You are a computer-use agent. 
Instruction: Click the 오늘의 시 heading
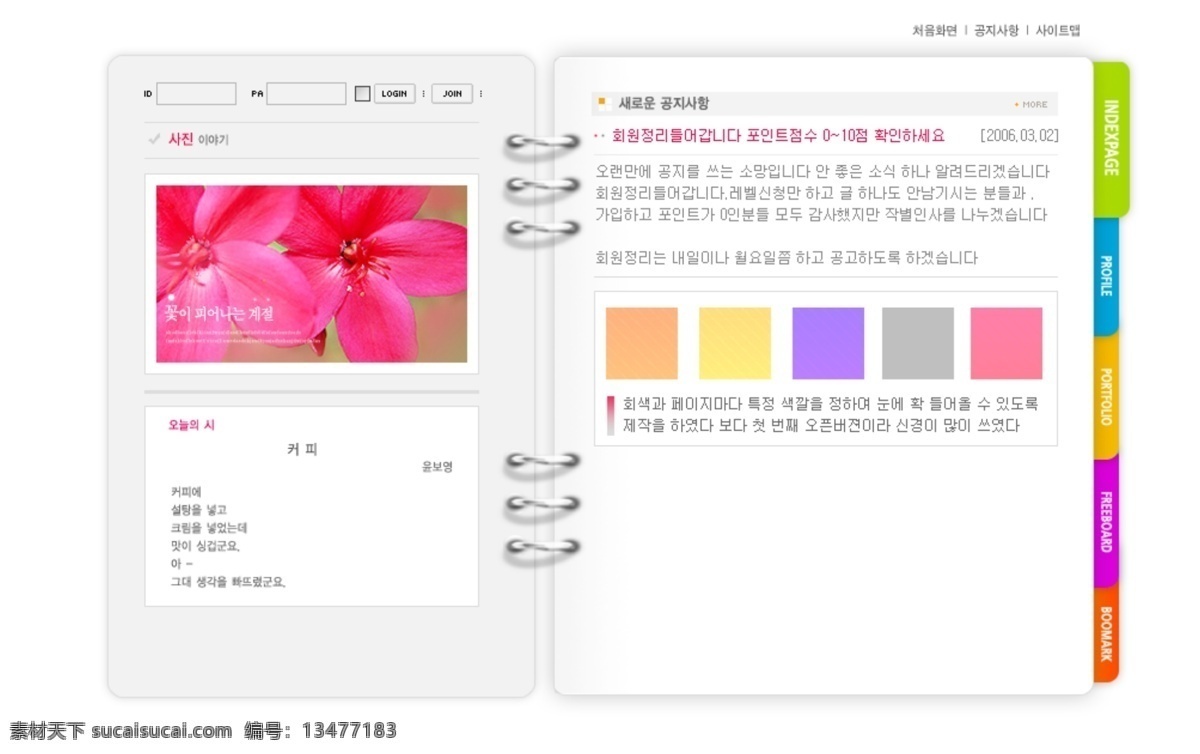[x=191, y=425]
